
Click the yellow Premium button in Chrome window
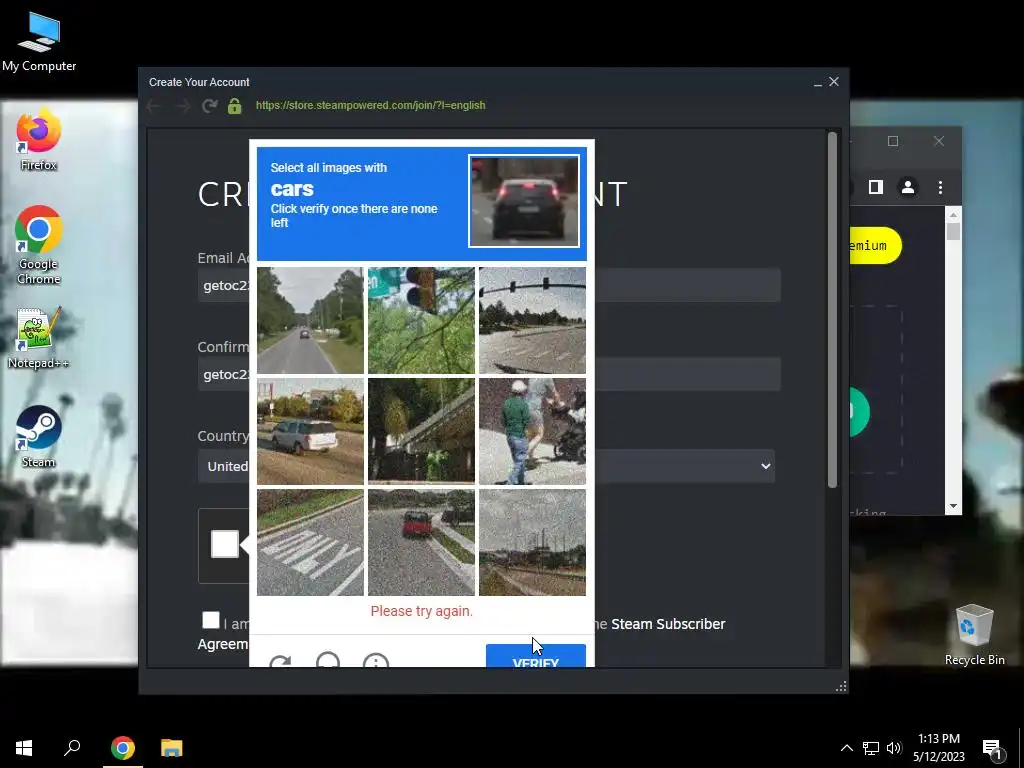[x=875, y=246]
